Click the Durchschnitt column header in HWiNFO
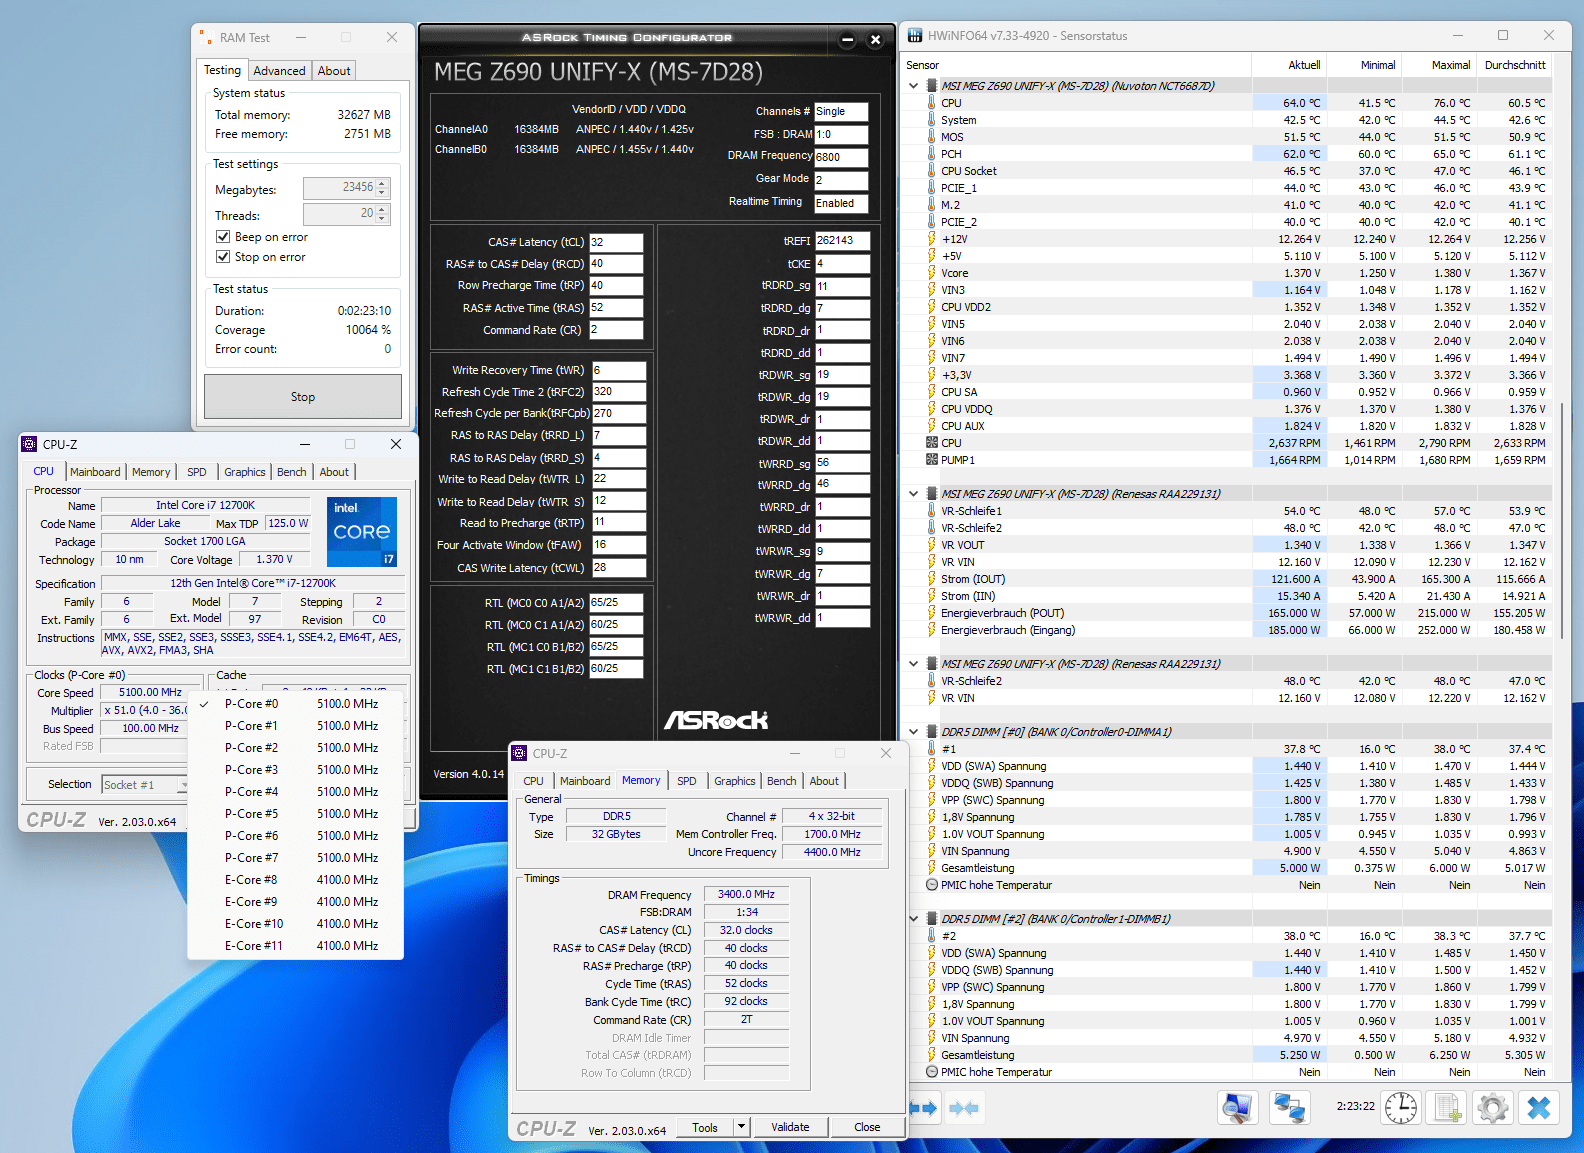The height and width of the screenshot is (1153, 1584). (x=1514, y=65)
